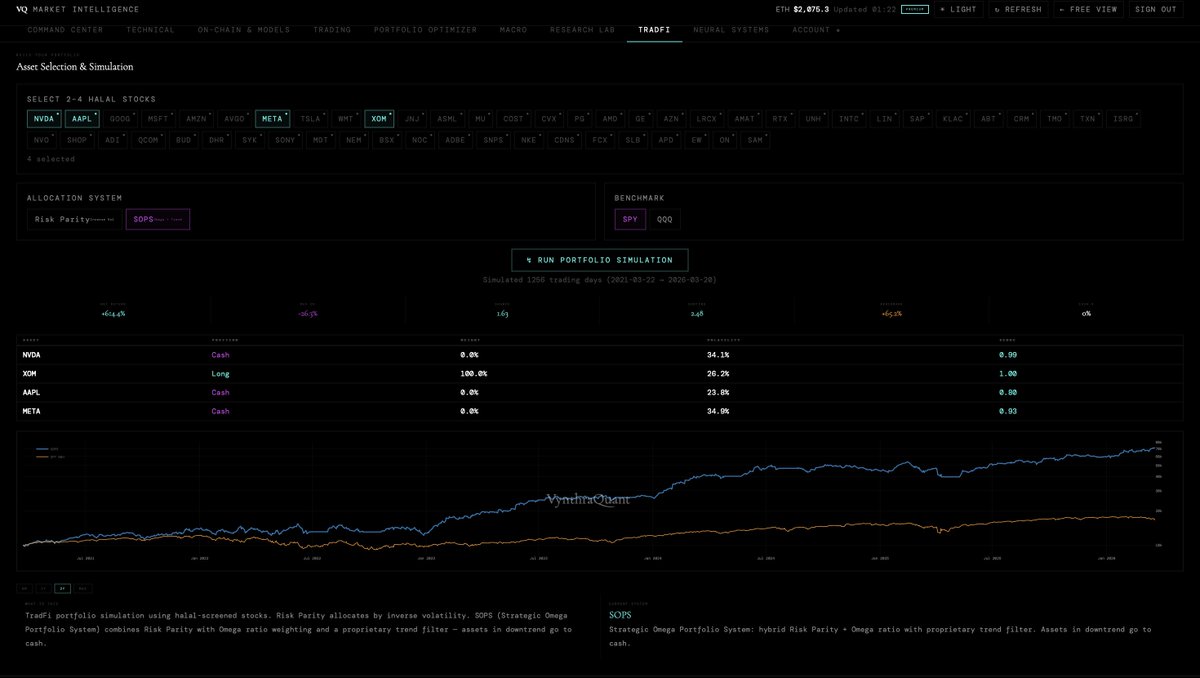Open the Portfolio Optimizer tab

(425, 30)
